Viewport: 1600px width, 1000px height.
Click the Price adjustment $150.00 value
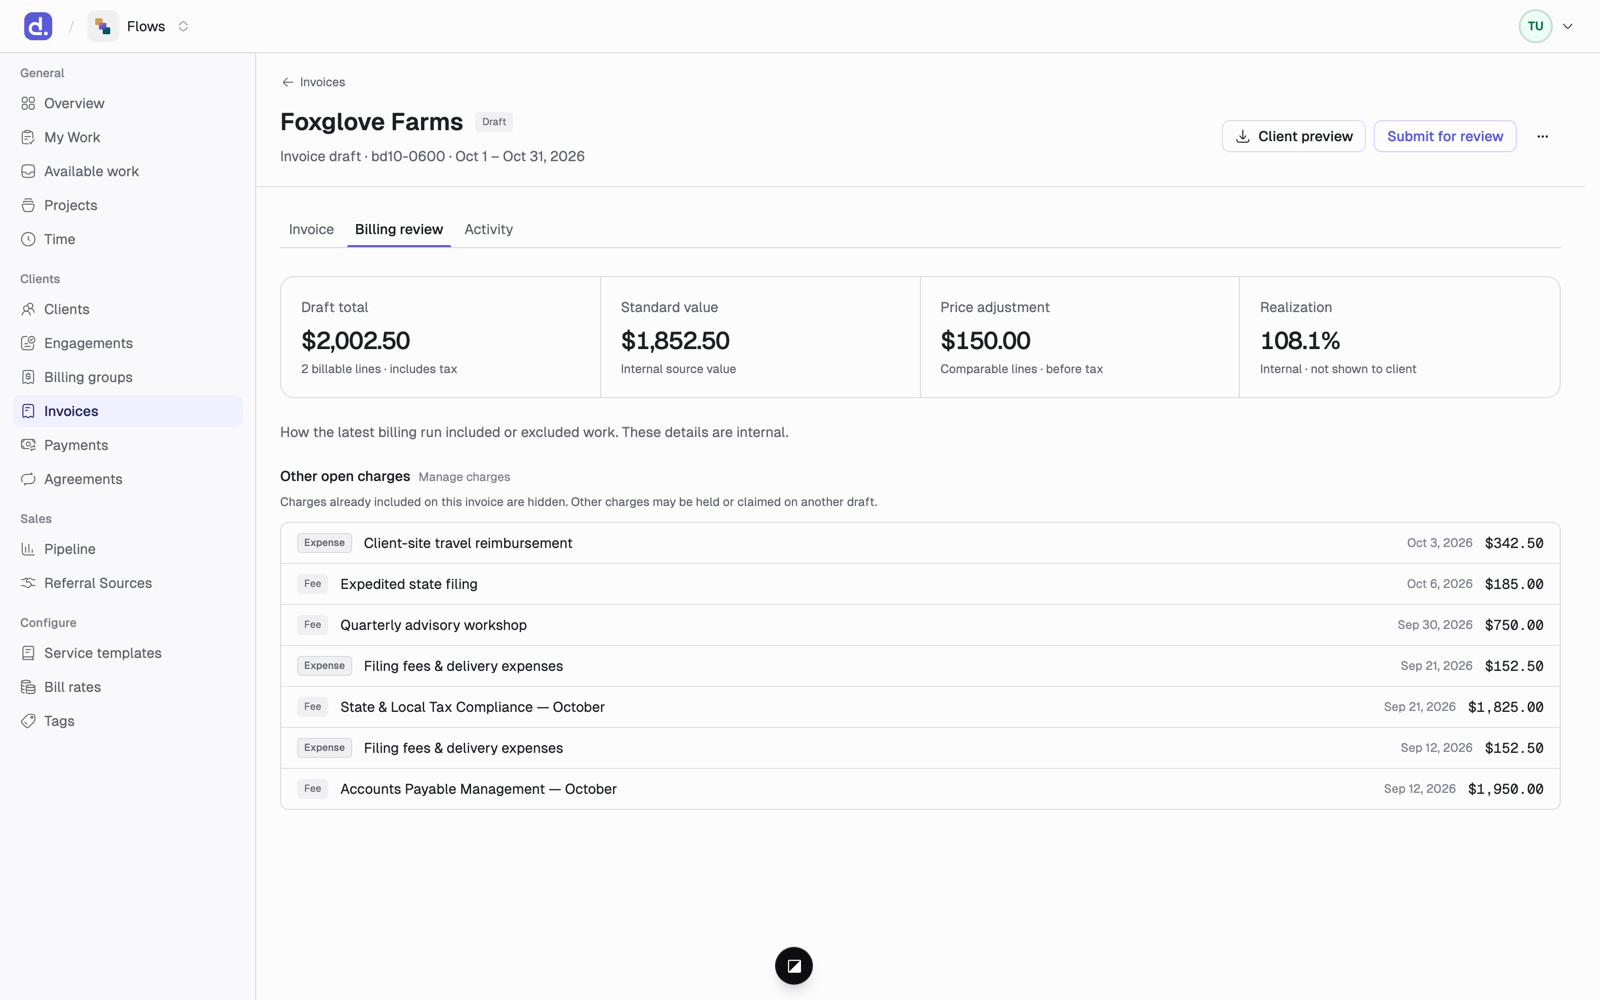[x=985, y=341]
